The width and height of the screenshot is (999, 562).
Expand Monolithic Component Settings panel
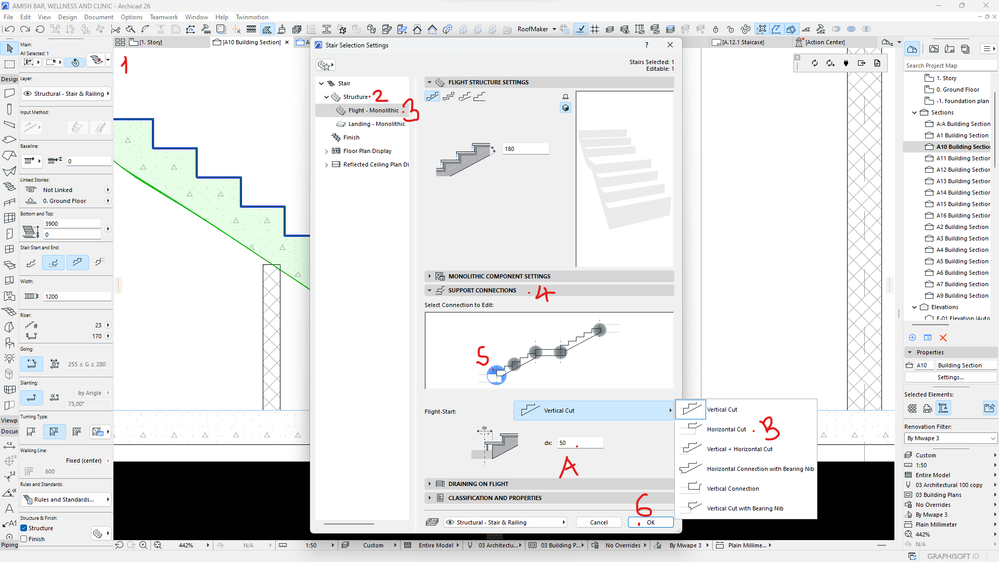click(x=429, y=277)
